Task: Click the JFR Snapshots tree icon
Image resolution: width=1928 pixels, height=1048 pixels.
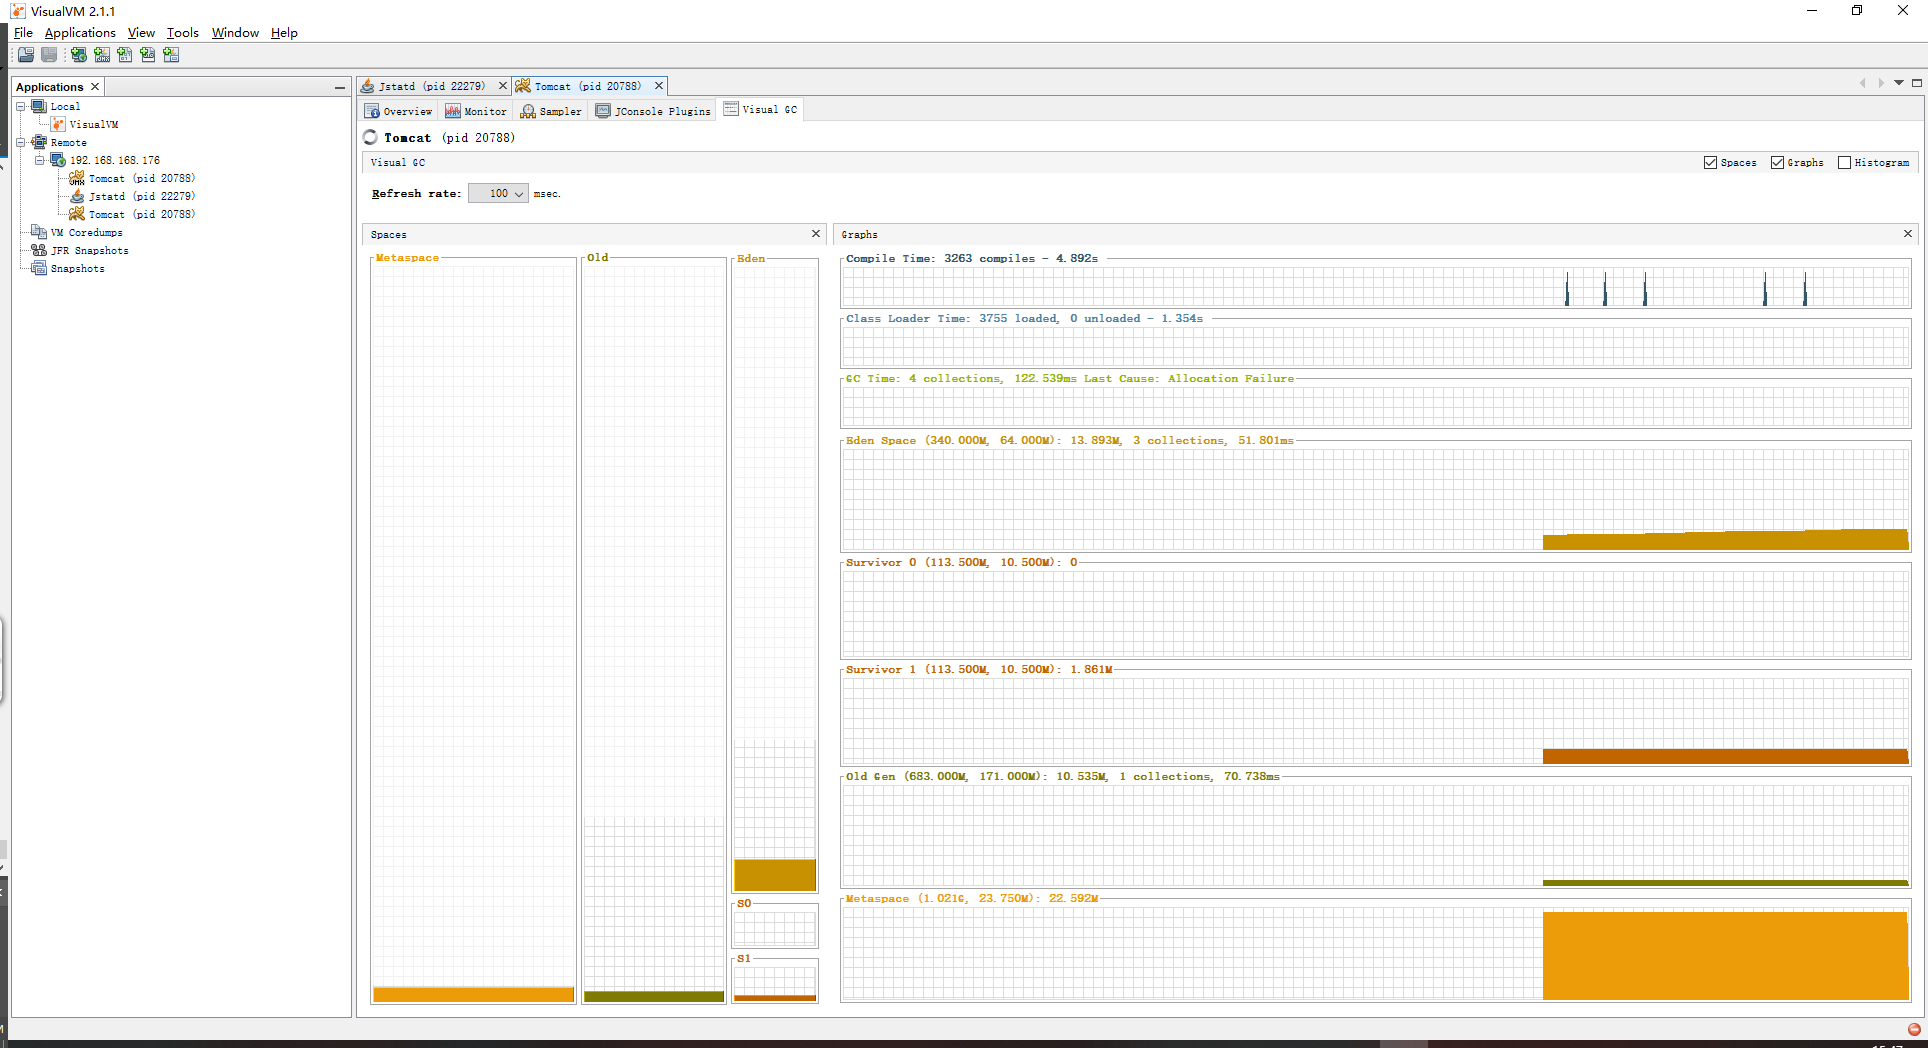Action: (39, 250)
